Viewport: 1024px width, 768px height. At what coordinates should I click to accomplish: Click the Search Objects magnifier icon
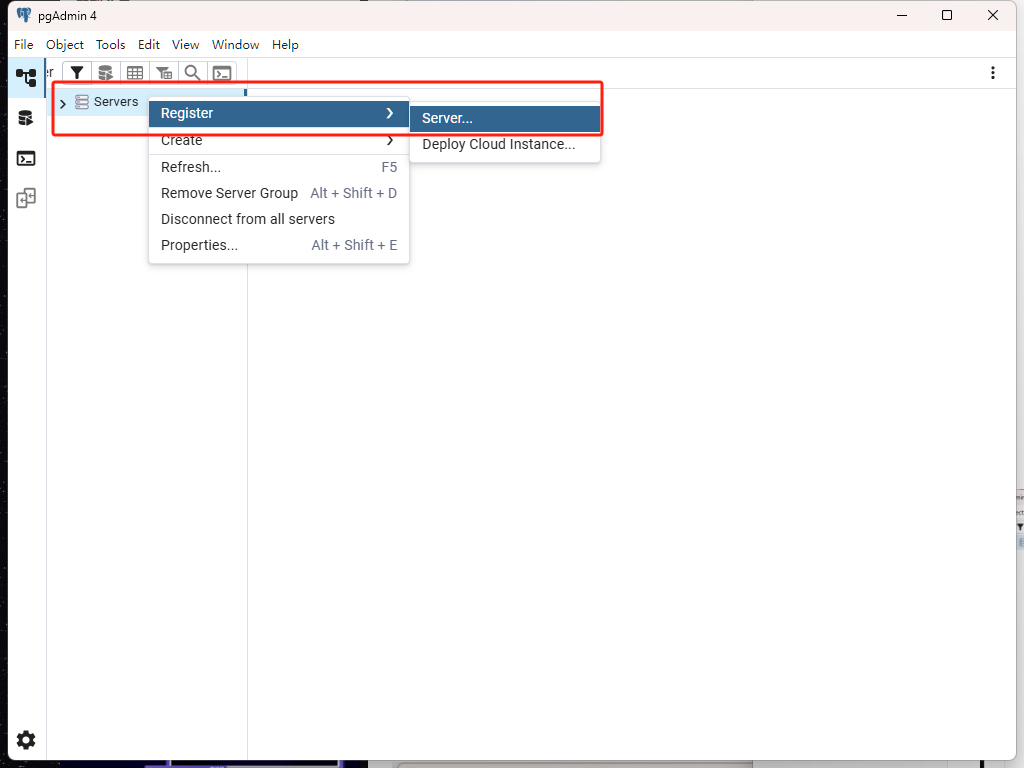click(x=192, y=73)
